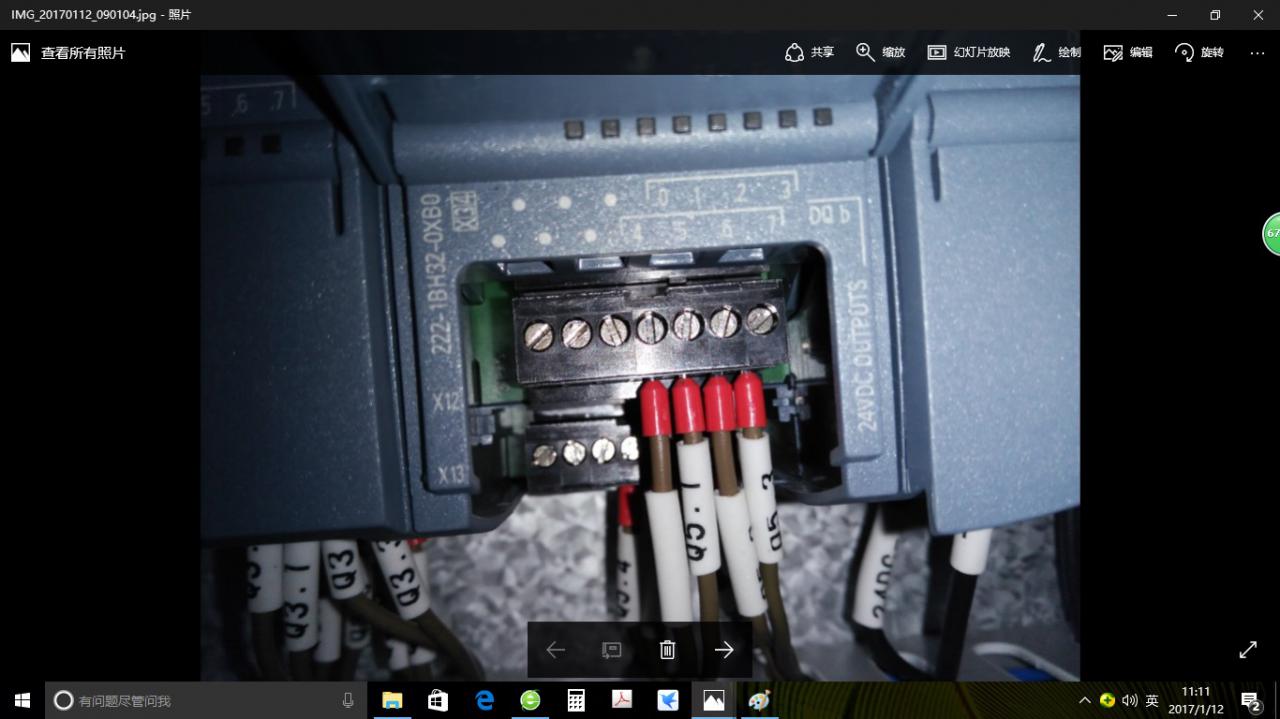
Task: Select the Draw (绘制) pen tool
Action: click(x=1057, y=52)
